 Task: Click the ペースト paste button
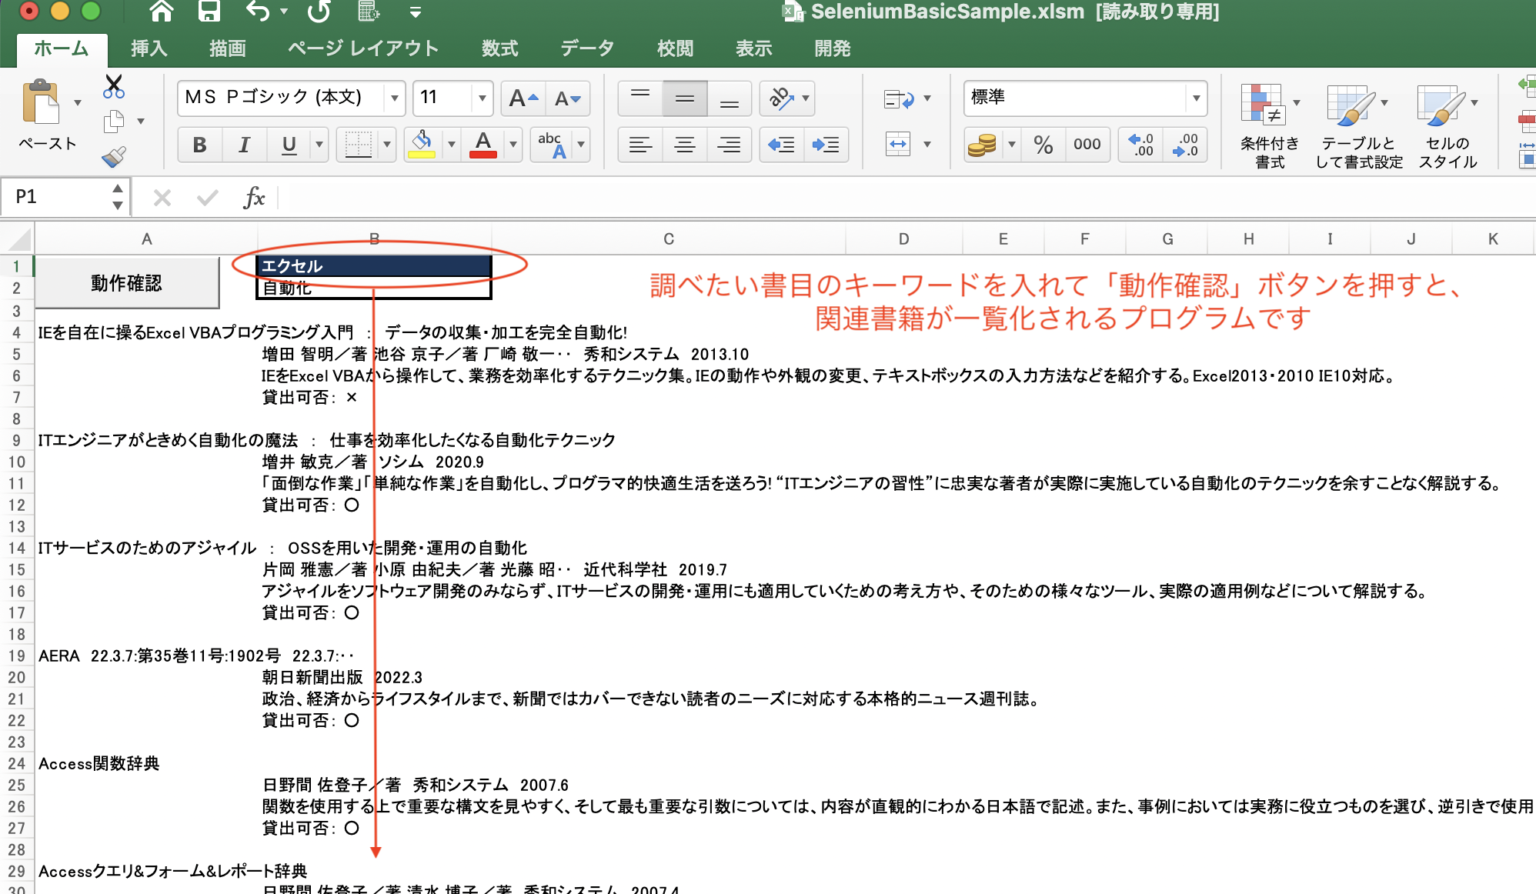[x=44, y=115]
